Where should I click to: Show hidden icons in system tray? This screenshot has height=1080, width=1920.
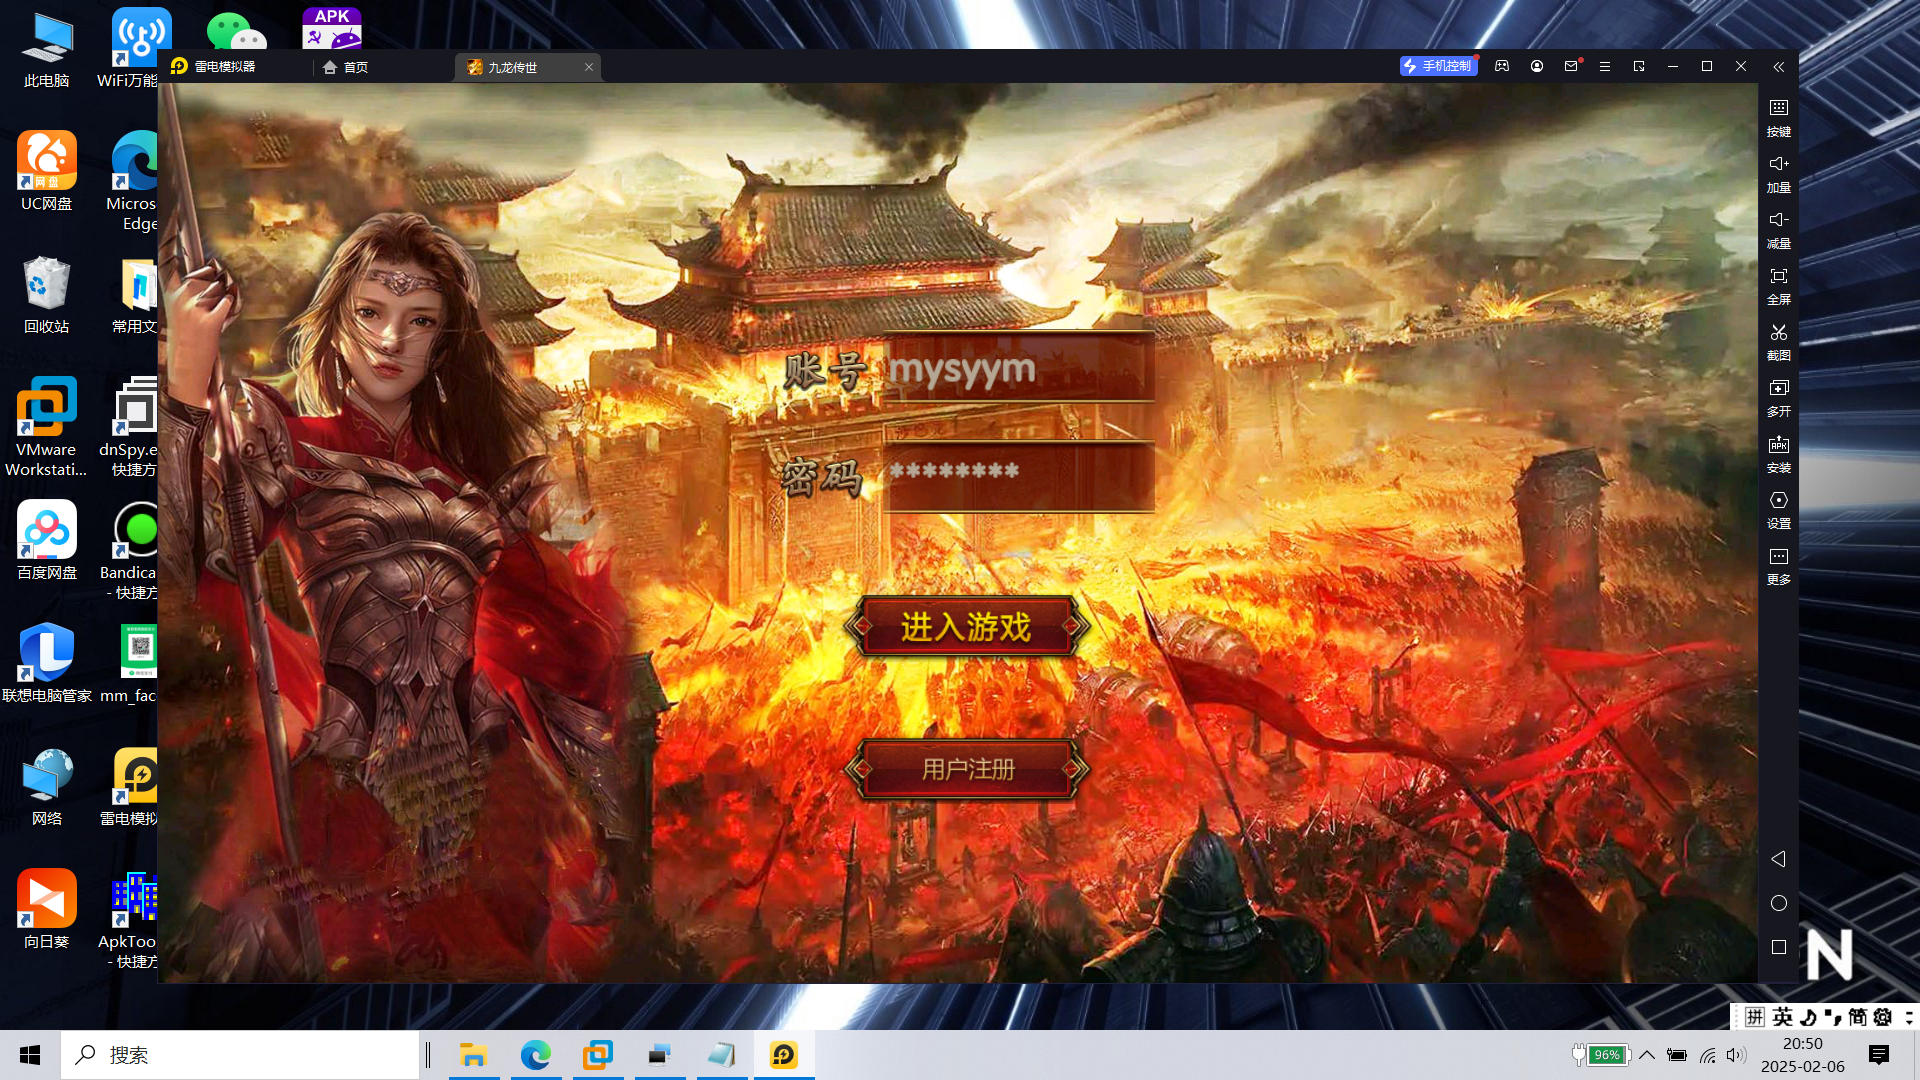tap(1647, 1055)
